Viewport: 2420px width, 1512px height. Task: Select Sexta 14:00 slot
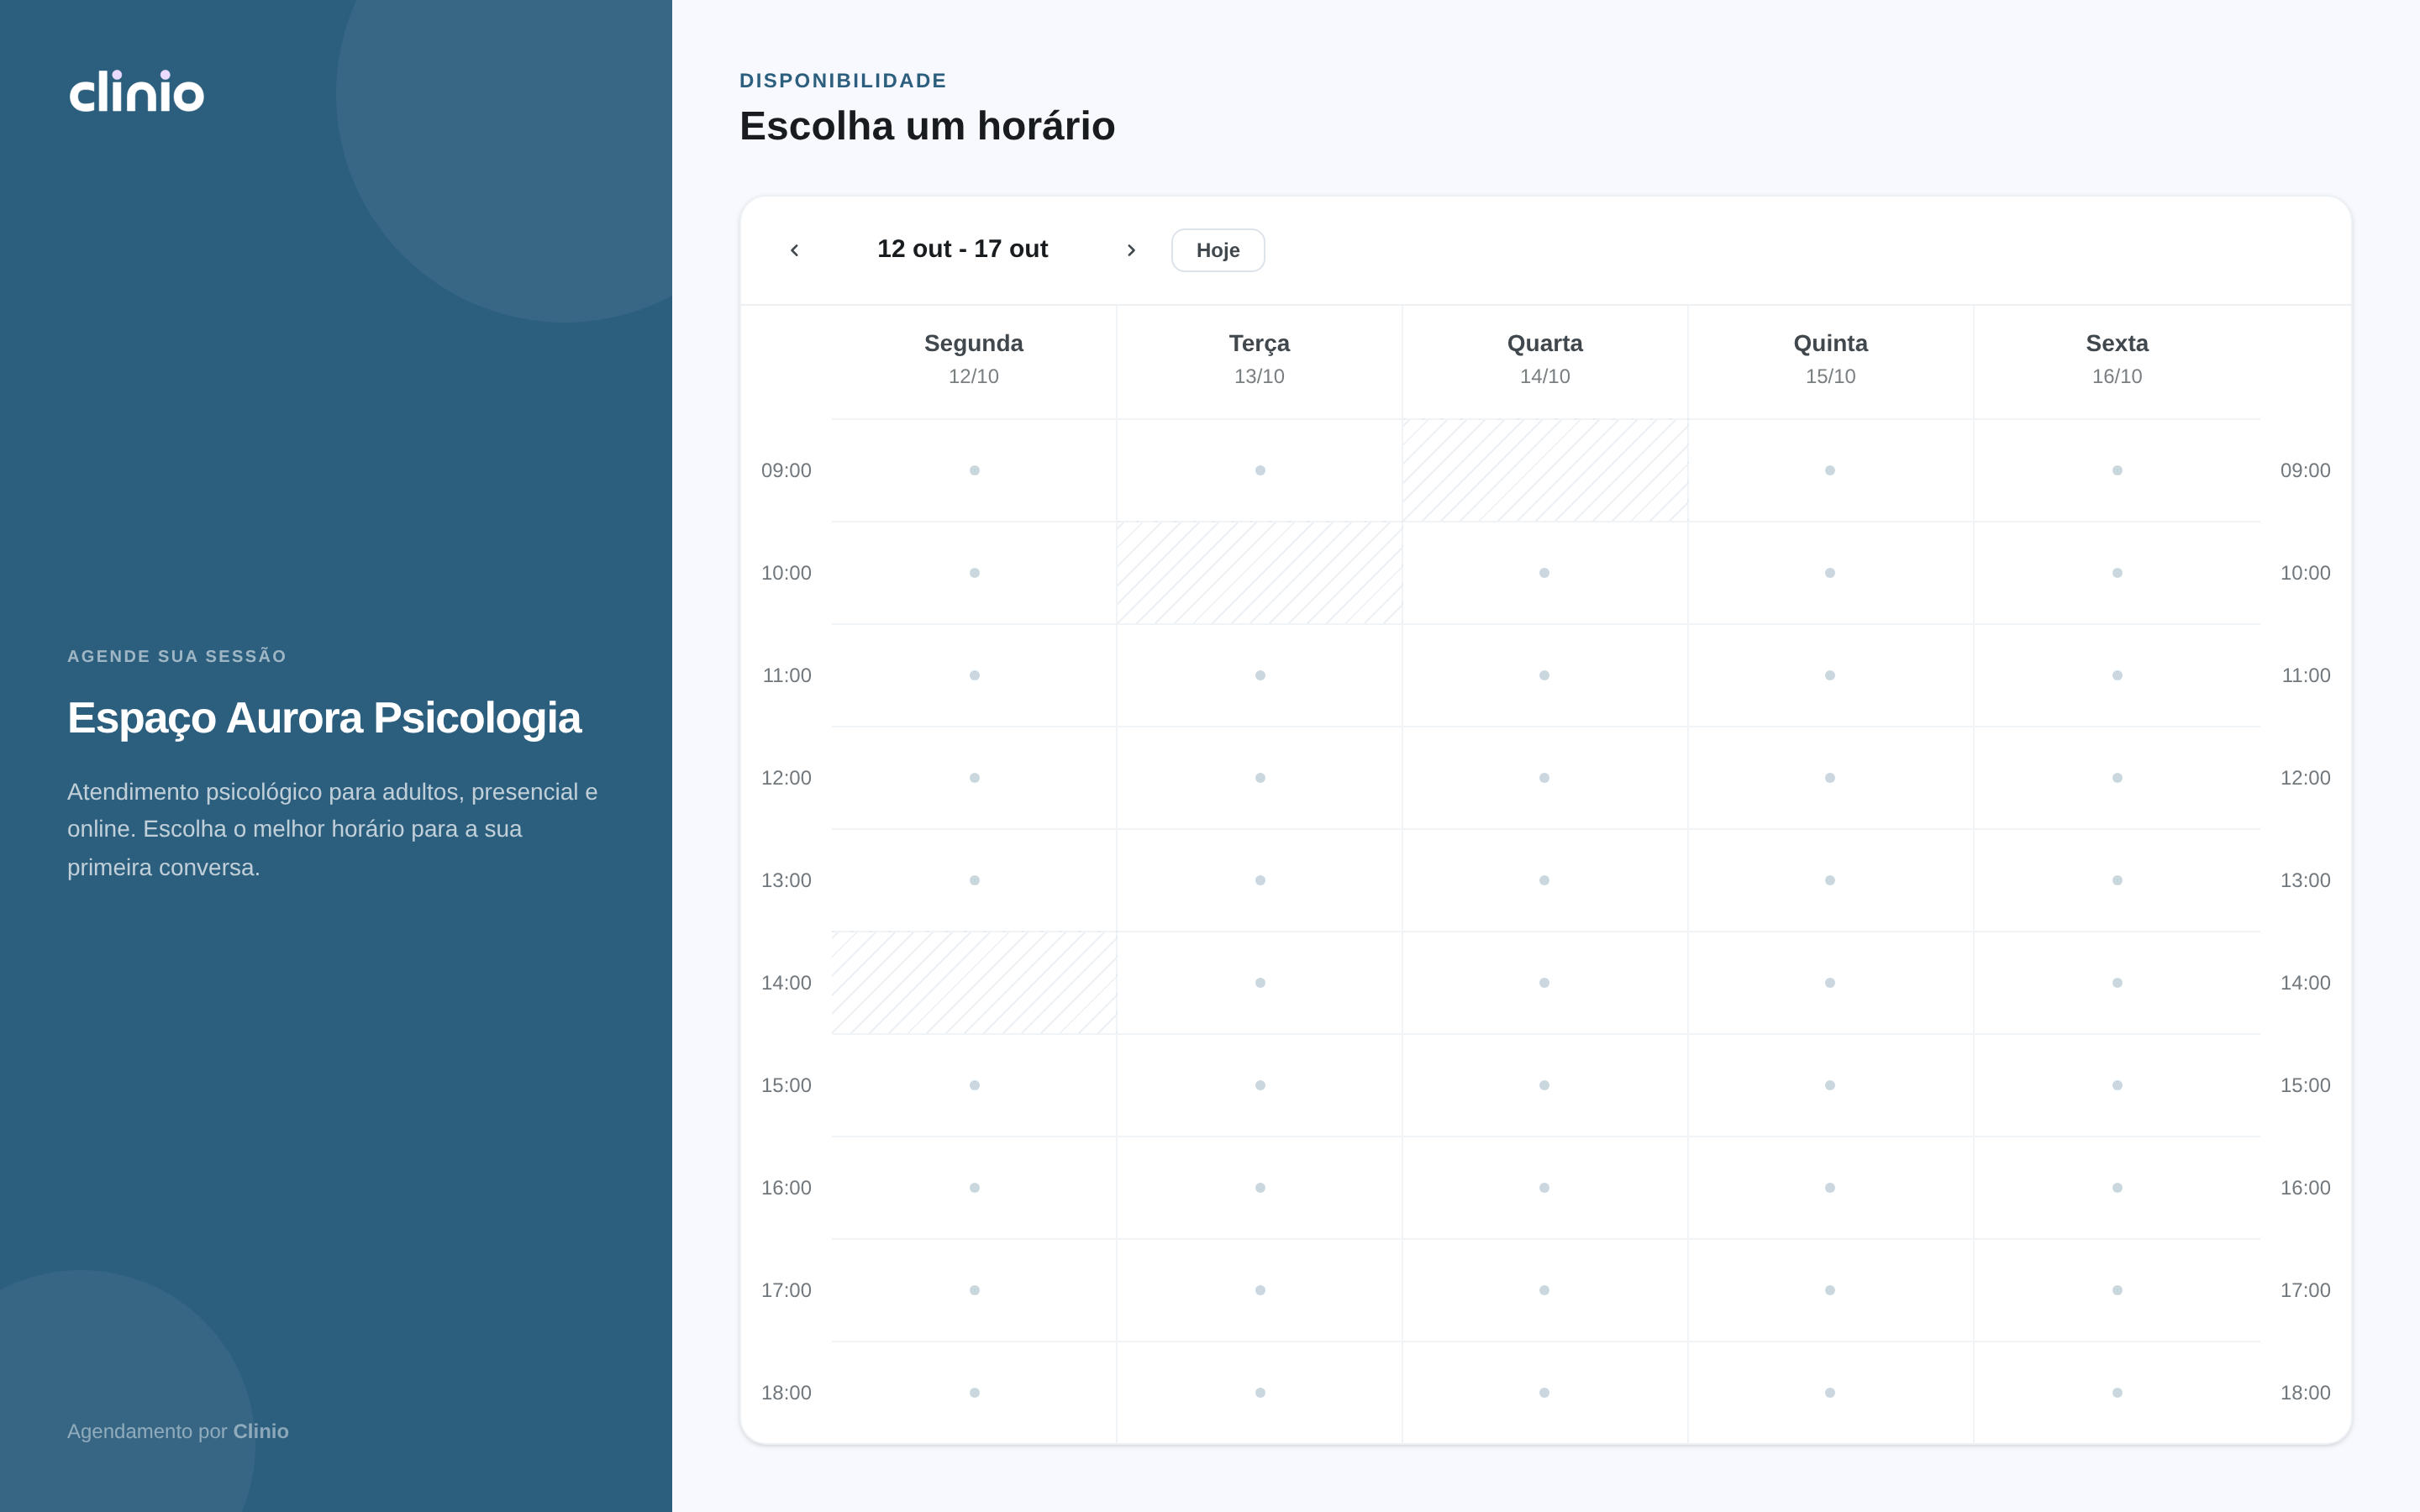(x=2117, y=983)
